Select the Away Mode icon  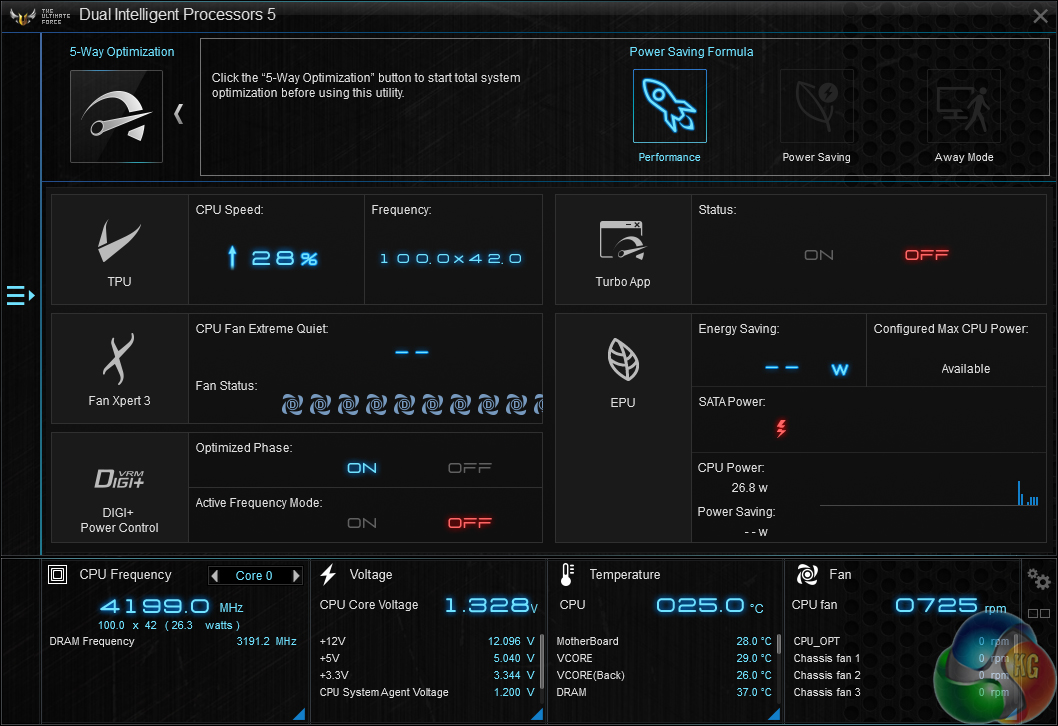pyautogui.click(x=963, y=106)
